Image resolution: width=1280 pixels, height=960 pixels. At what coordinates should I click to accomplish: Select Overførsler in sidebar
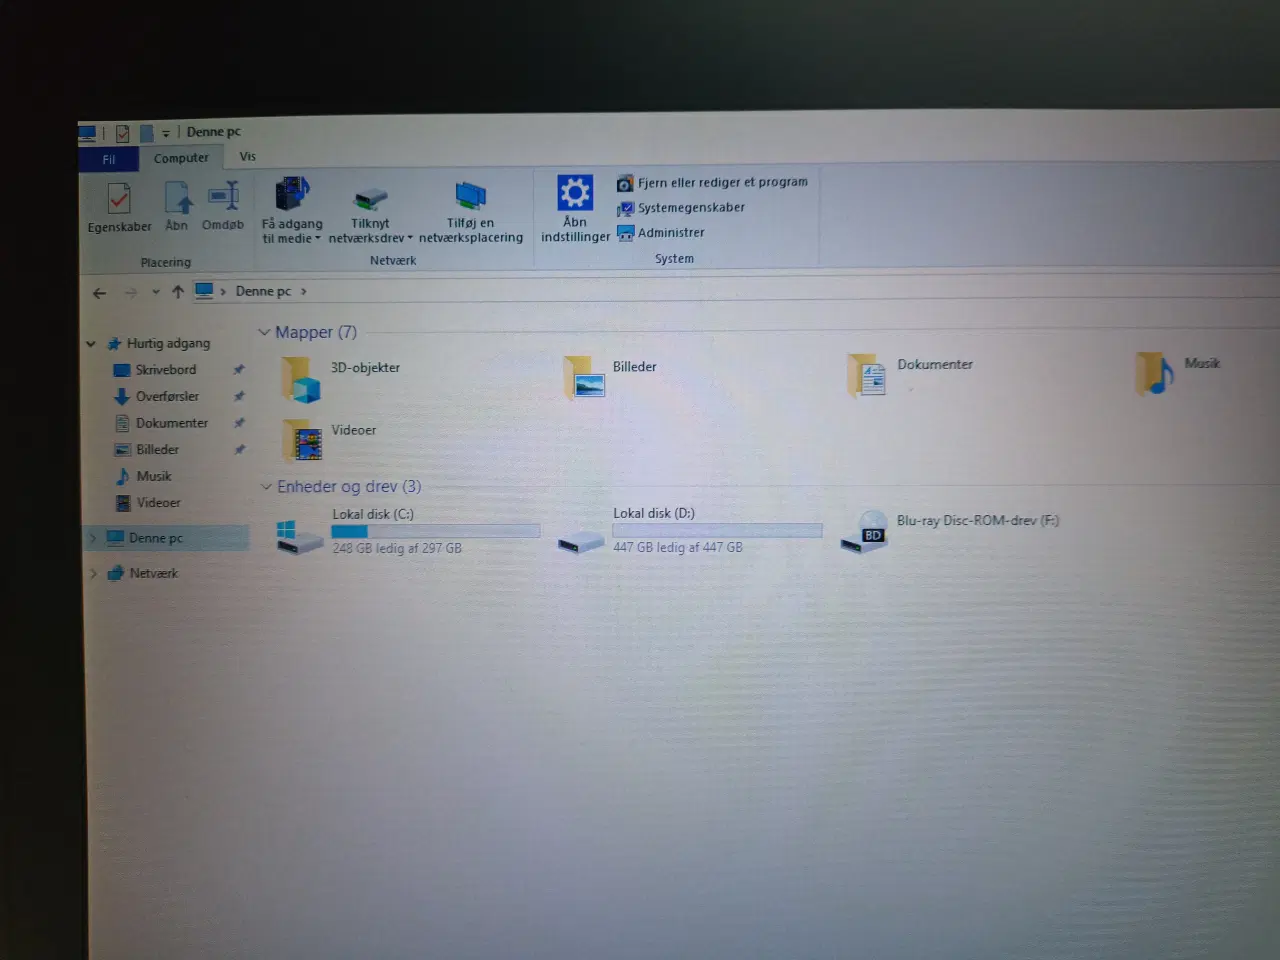coord(167,397)
